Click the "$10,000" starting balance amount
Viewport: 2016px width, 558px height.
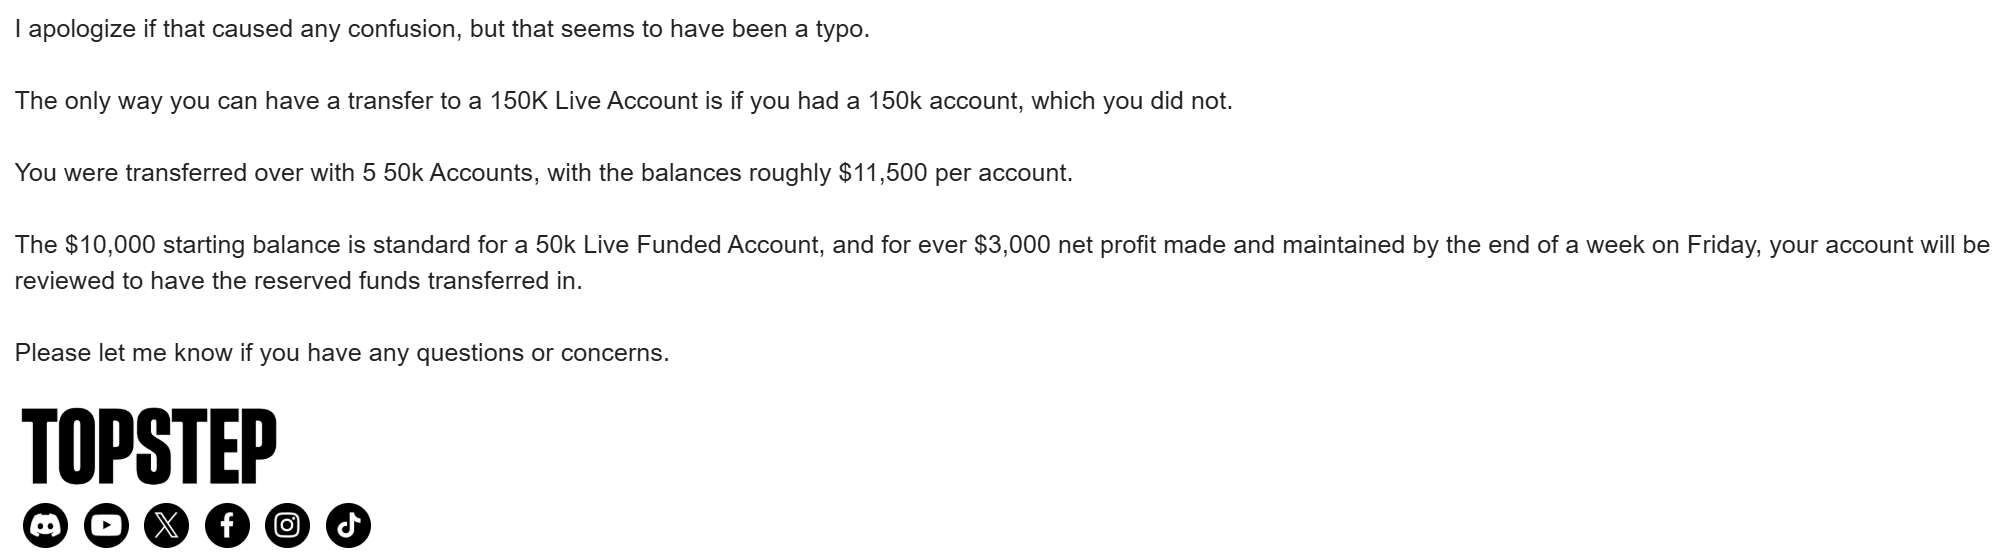pos(110,245)
